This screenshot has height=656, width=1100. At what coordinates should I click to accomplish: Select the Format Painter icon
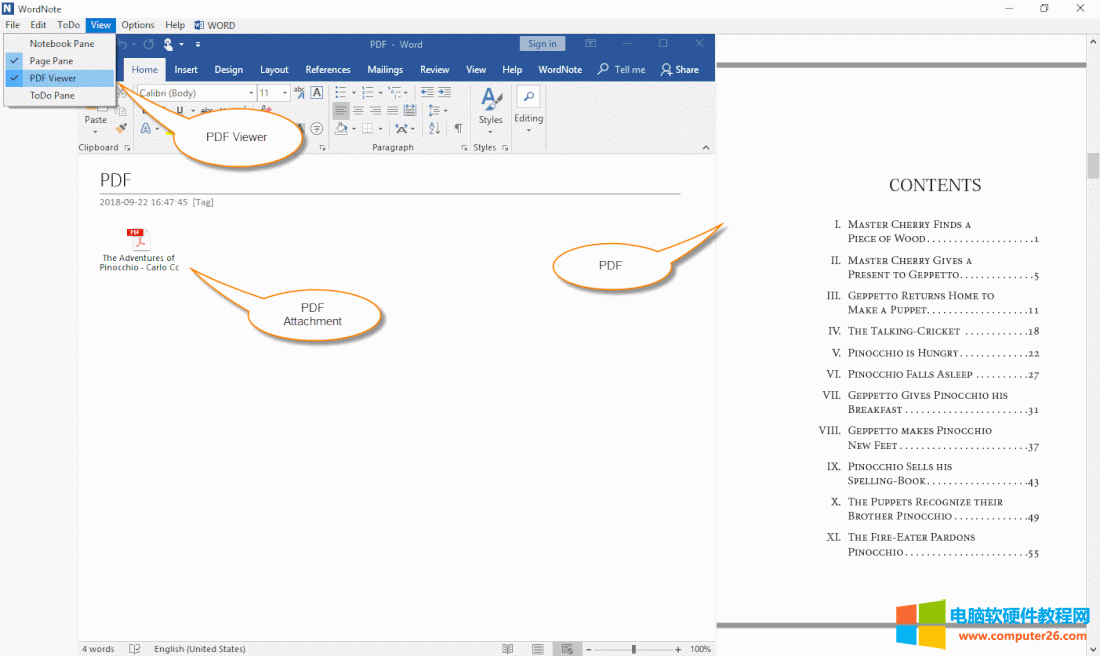(x=120, y=129)
